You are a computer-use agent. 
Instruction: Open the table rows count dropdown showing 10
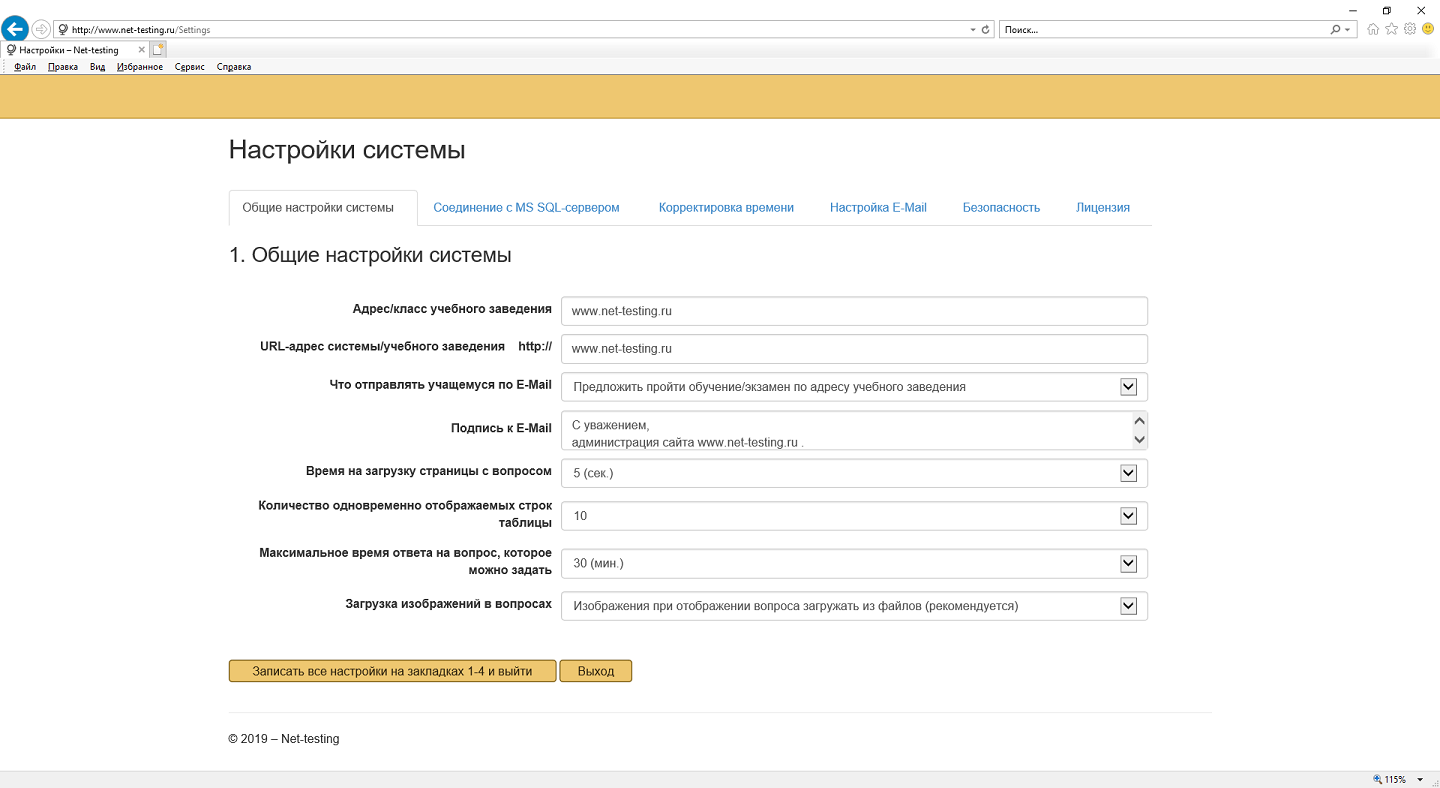[1129, 516]
